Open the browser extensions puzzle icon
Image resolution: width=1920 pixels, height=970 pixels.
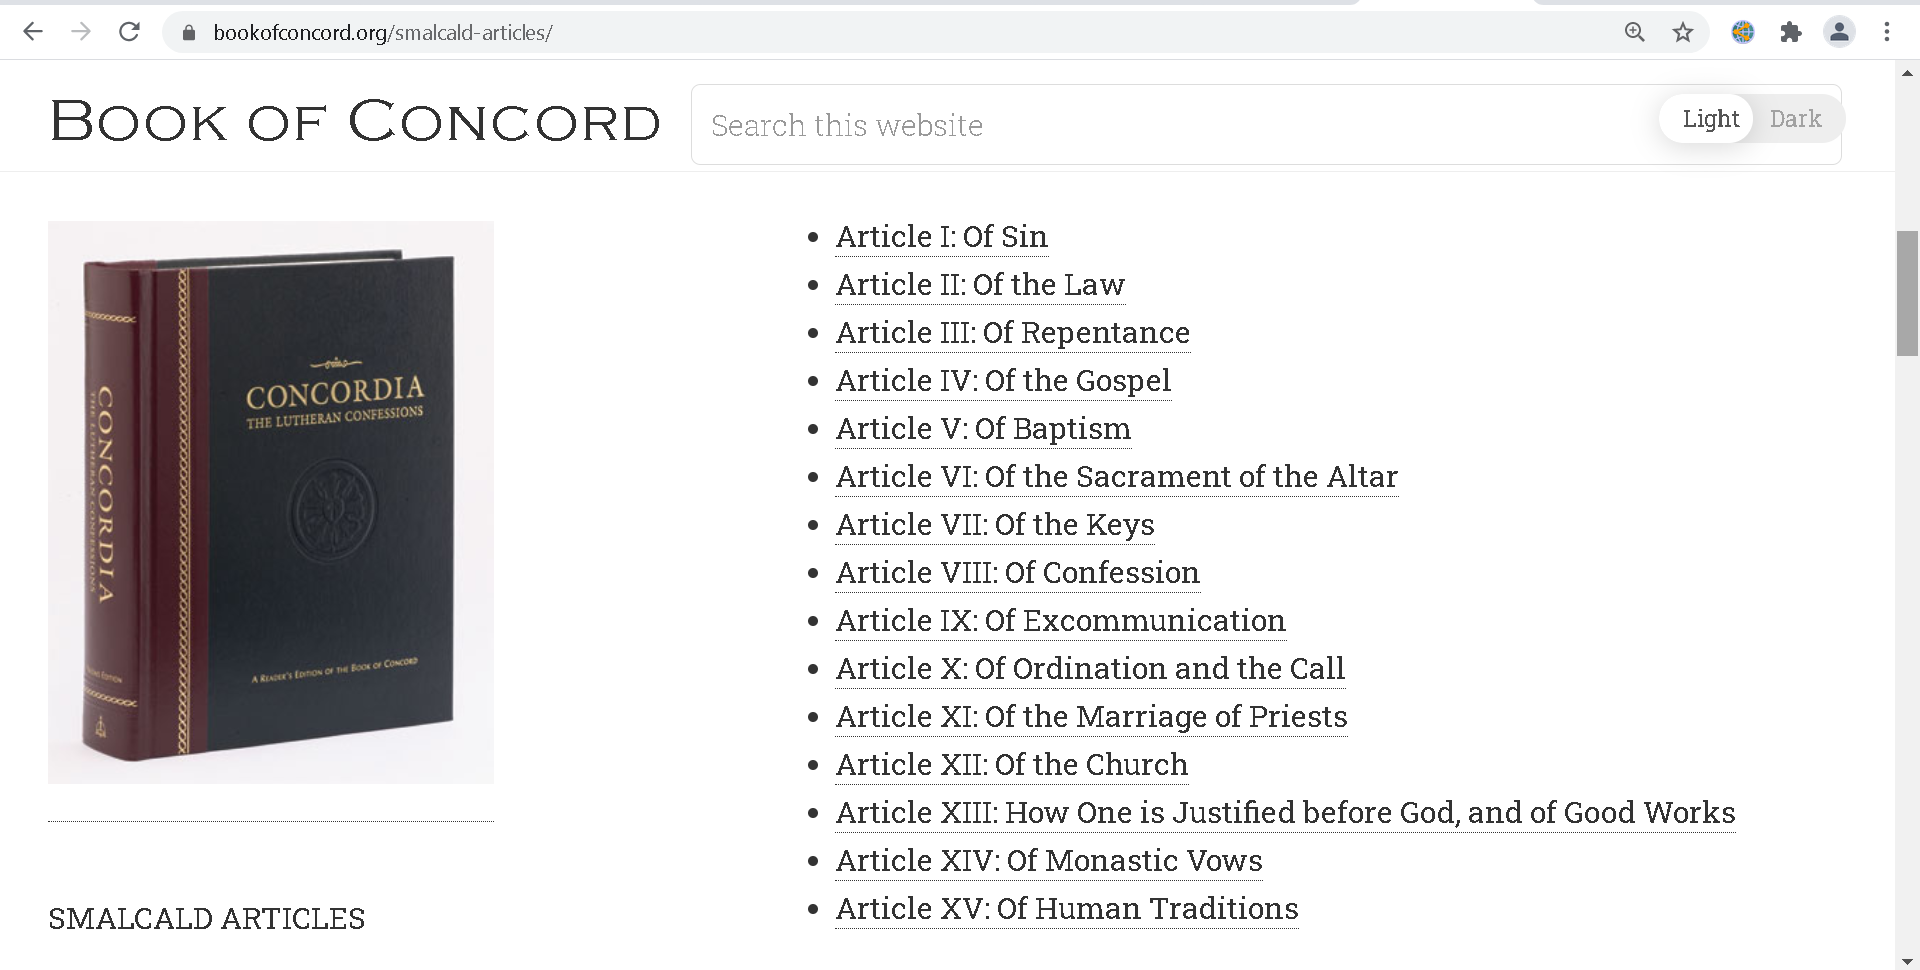1791,31
